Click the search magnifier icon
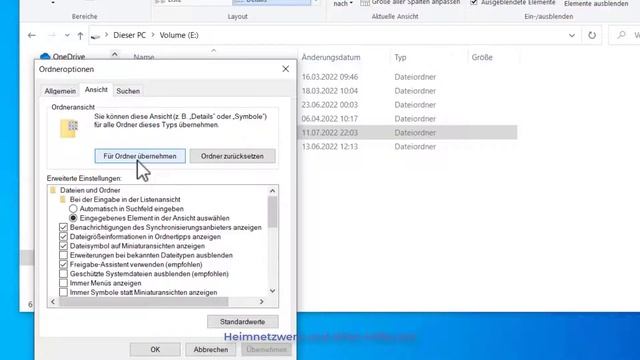The image size is (640, 360). (x=621, y=35)
